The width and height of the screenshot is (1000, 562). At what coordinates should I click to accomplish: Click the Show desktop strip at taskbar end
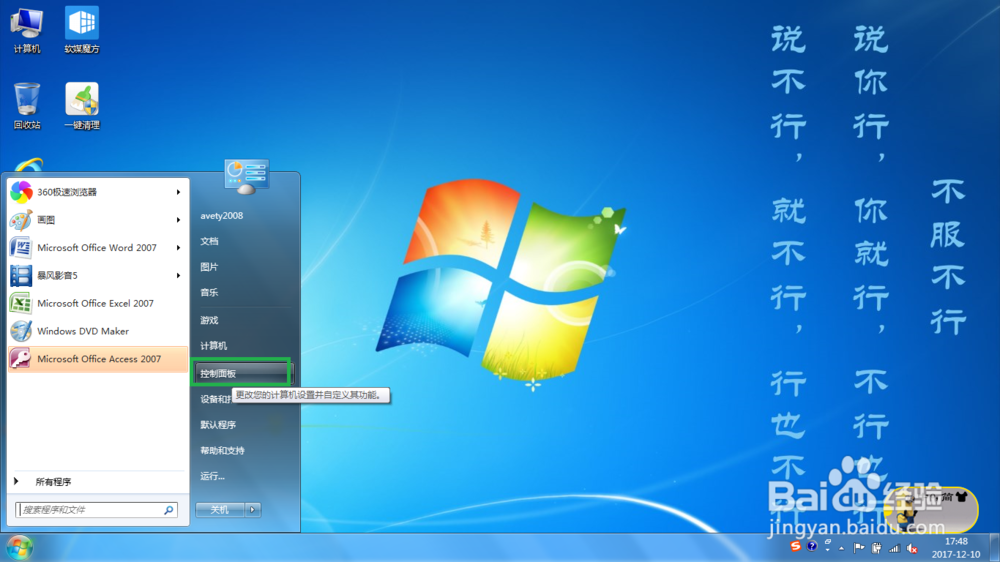[x=995, y=548]
